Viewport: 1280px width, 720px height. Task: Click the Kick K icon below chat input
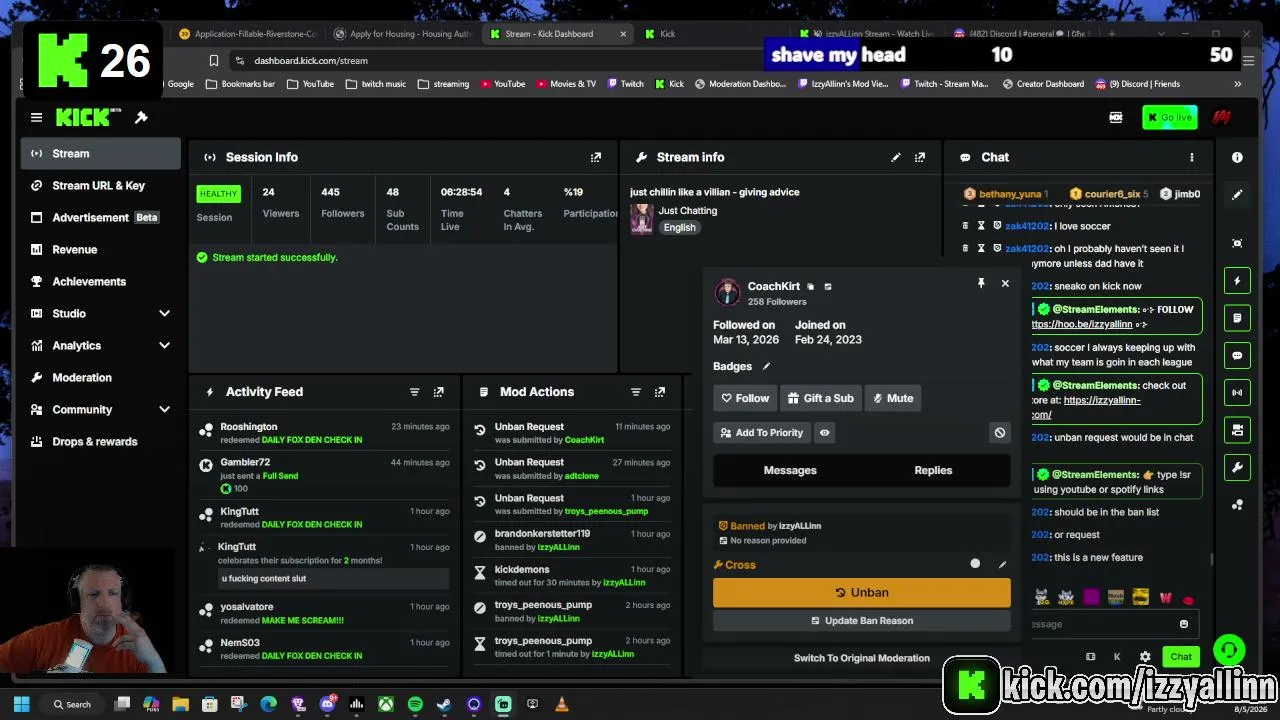pos(1117,657)
